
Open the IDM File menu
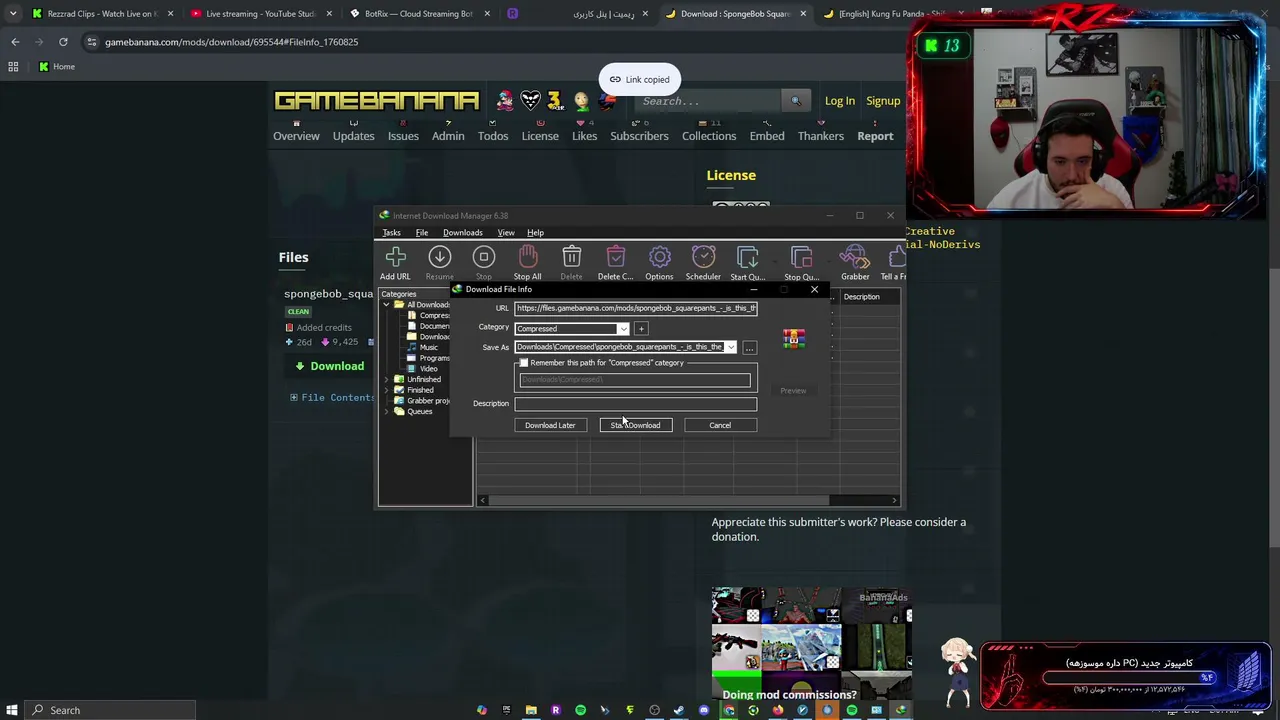coord(422,233)
